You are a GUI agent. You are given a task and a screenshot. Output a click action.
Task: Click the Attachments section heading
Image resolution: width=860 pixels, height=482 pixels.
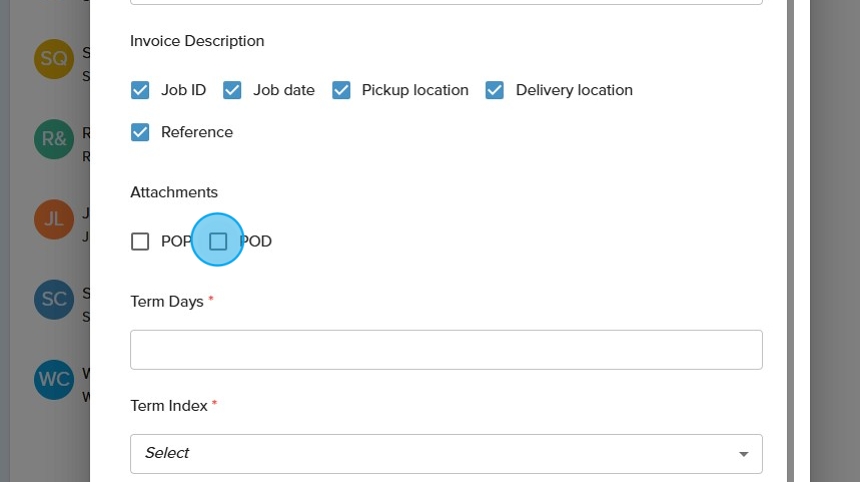174,192
